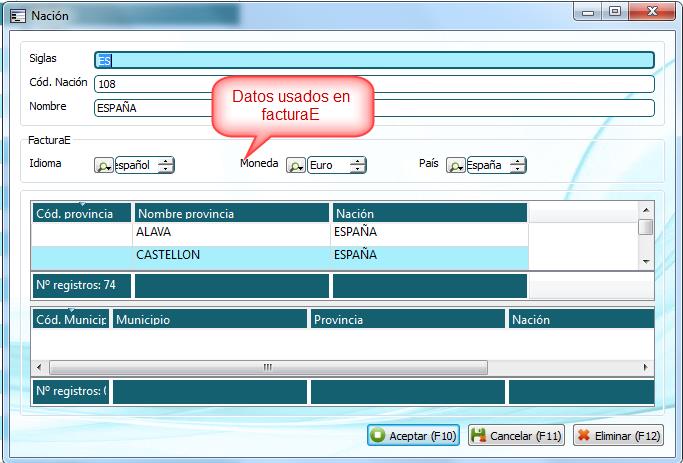The height and width of the screenshot is (463, 683).
Task: Click the Municipio column header
Action: pyautogui.click(x=209, y=320)
